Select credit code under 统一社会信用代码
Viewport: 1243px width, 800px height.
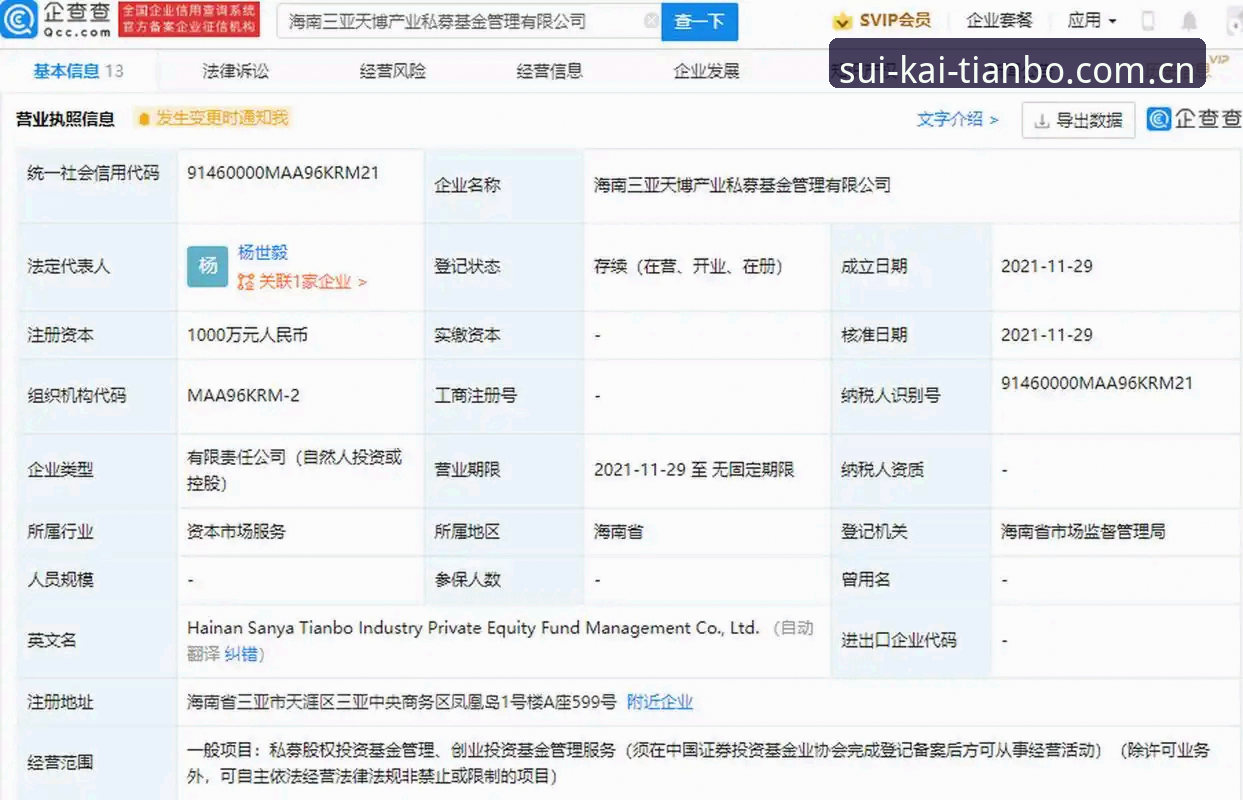tap(283, 172)
